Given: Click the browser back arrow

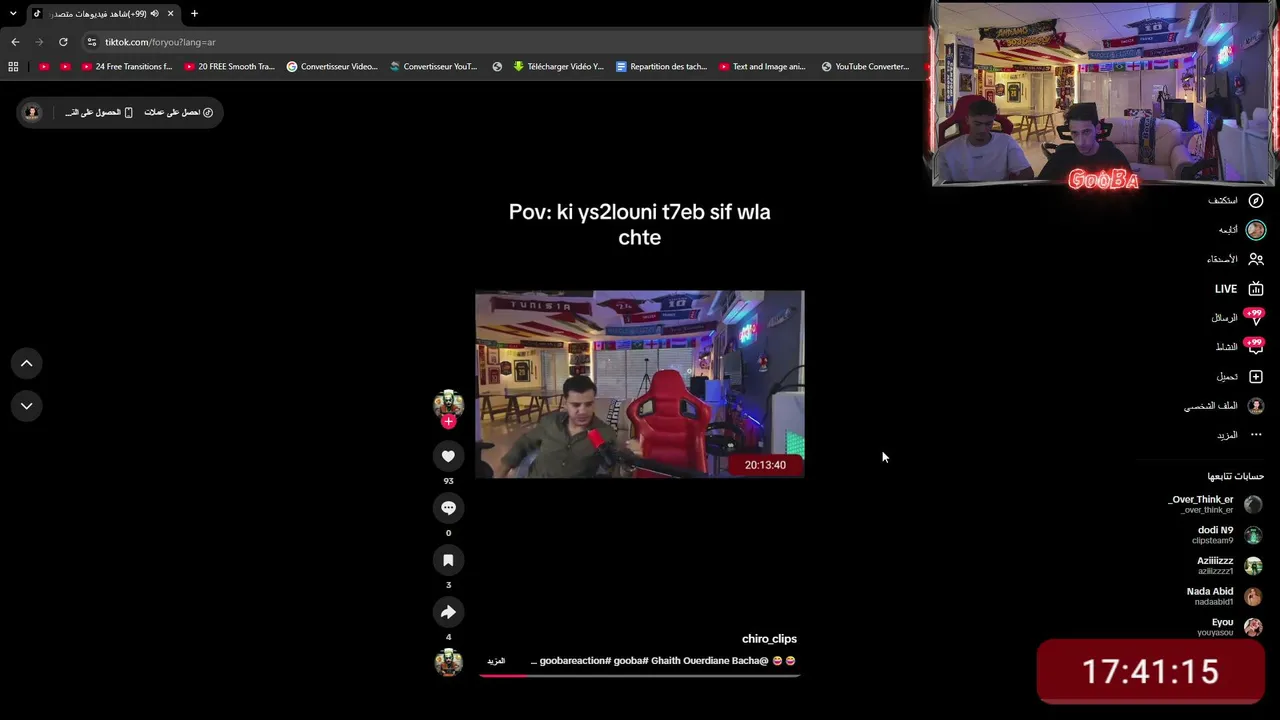Looking at the screenshot, I should (15, 42).
